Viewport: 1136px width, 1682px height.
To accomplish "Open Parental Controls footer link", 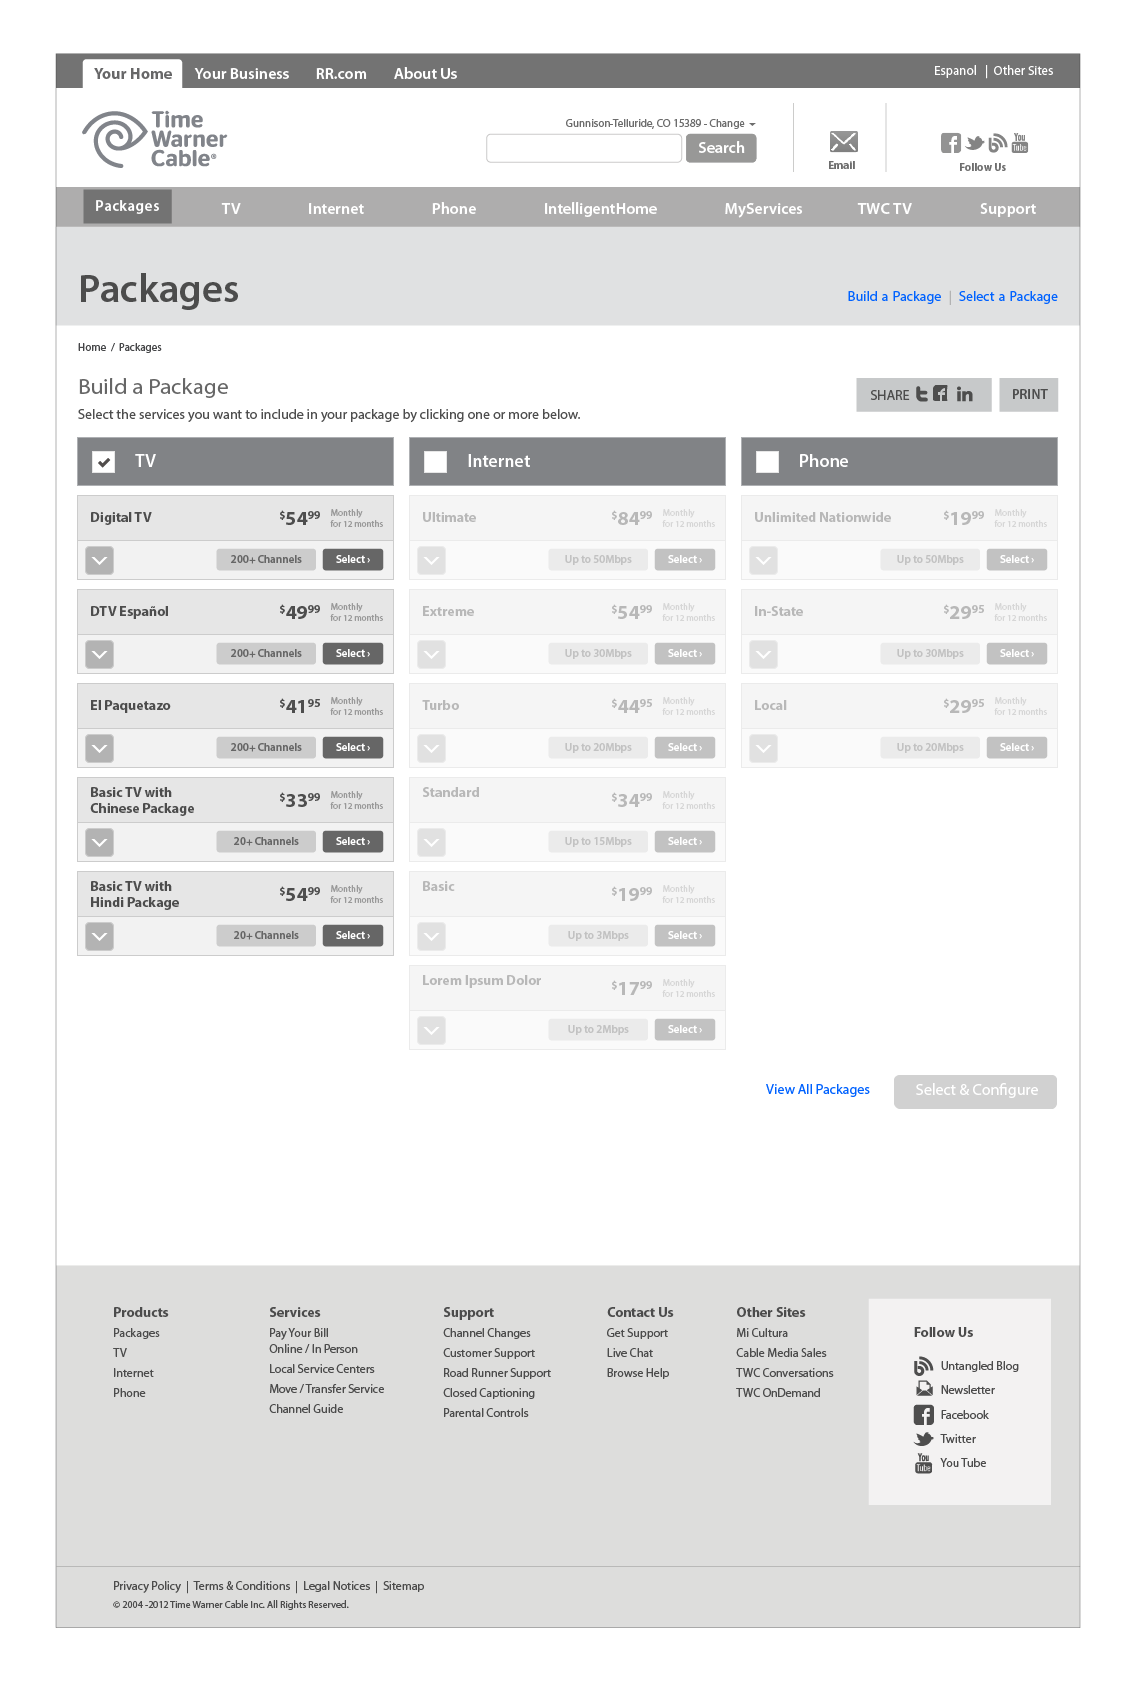I will (485, 1413).
